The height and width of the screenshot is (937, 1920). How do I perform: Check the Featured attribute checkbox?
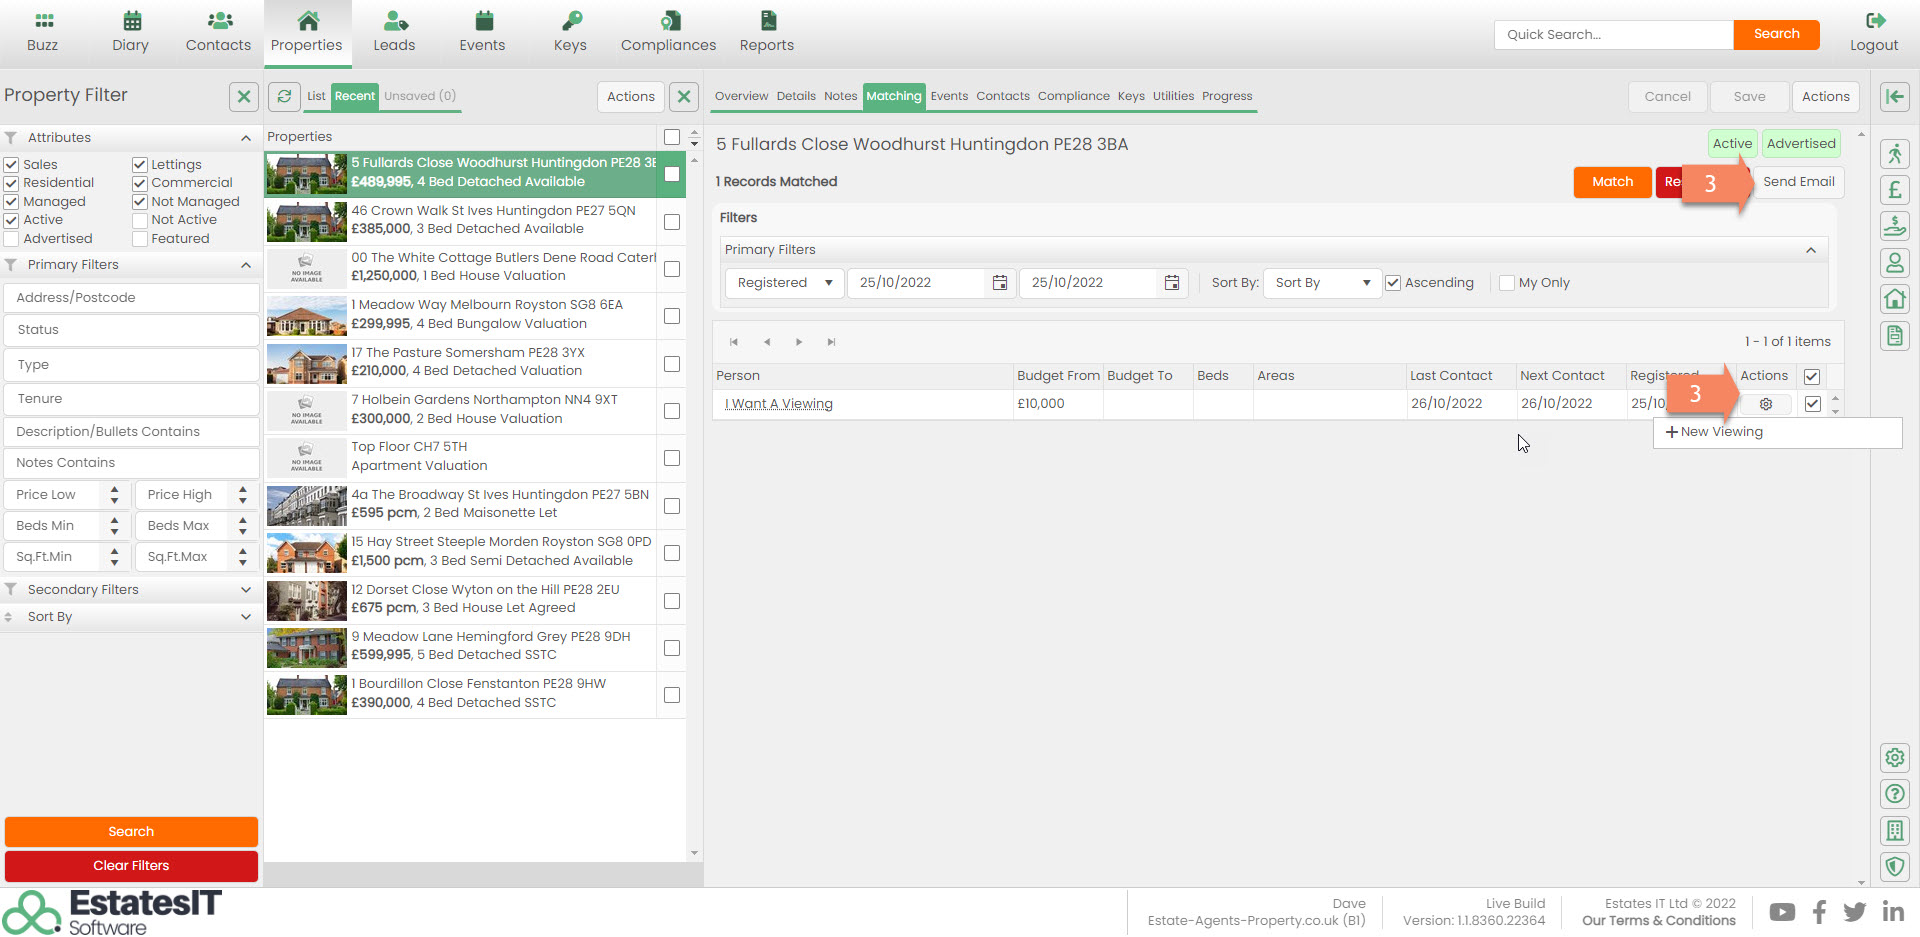point(140,239)
